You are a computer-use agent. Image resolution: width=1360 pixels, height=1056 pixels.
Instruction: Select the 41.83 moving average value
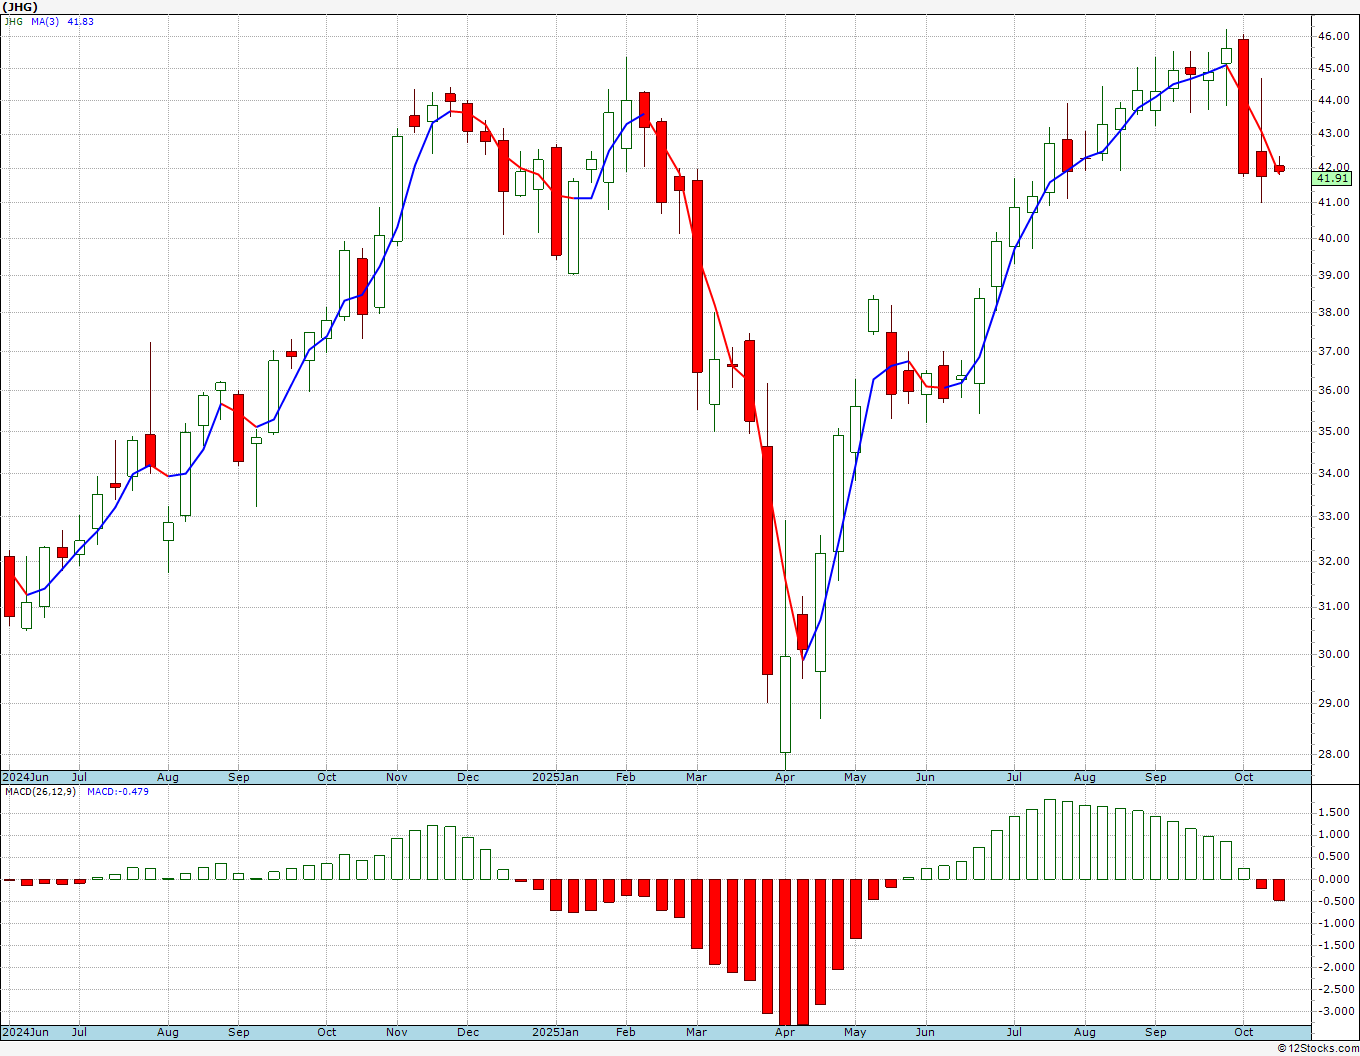81,21
